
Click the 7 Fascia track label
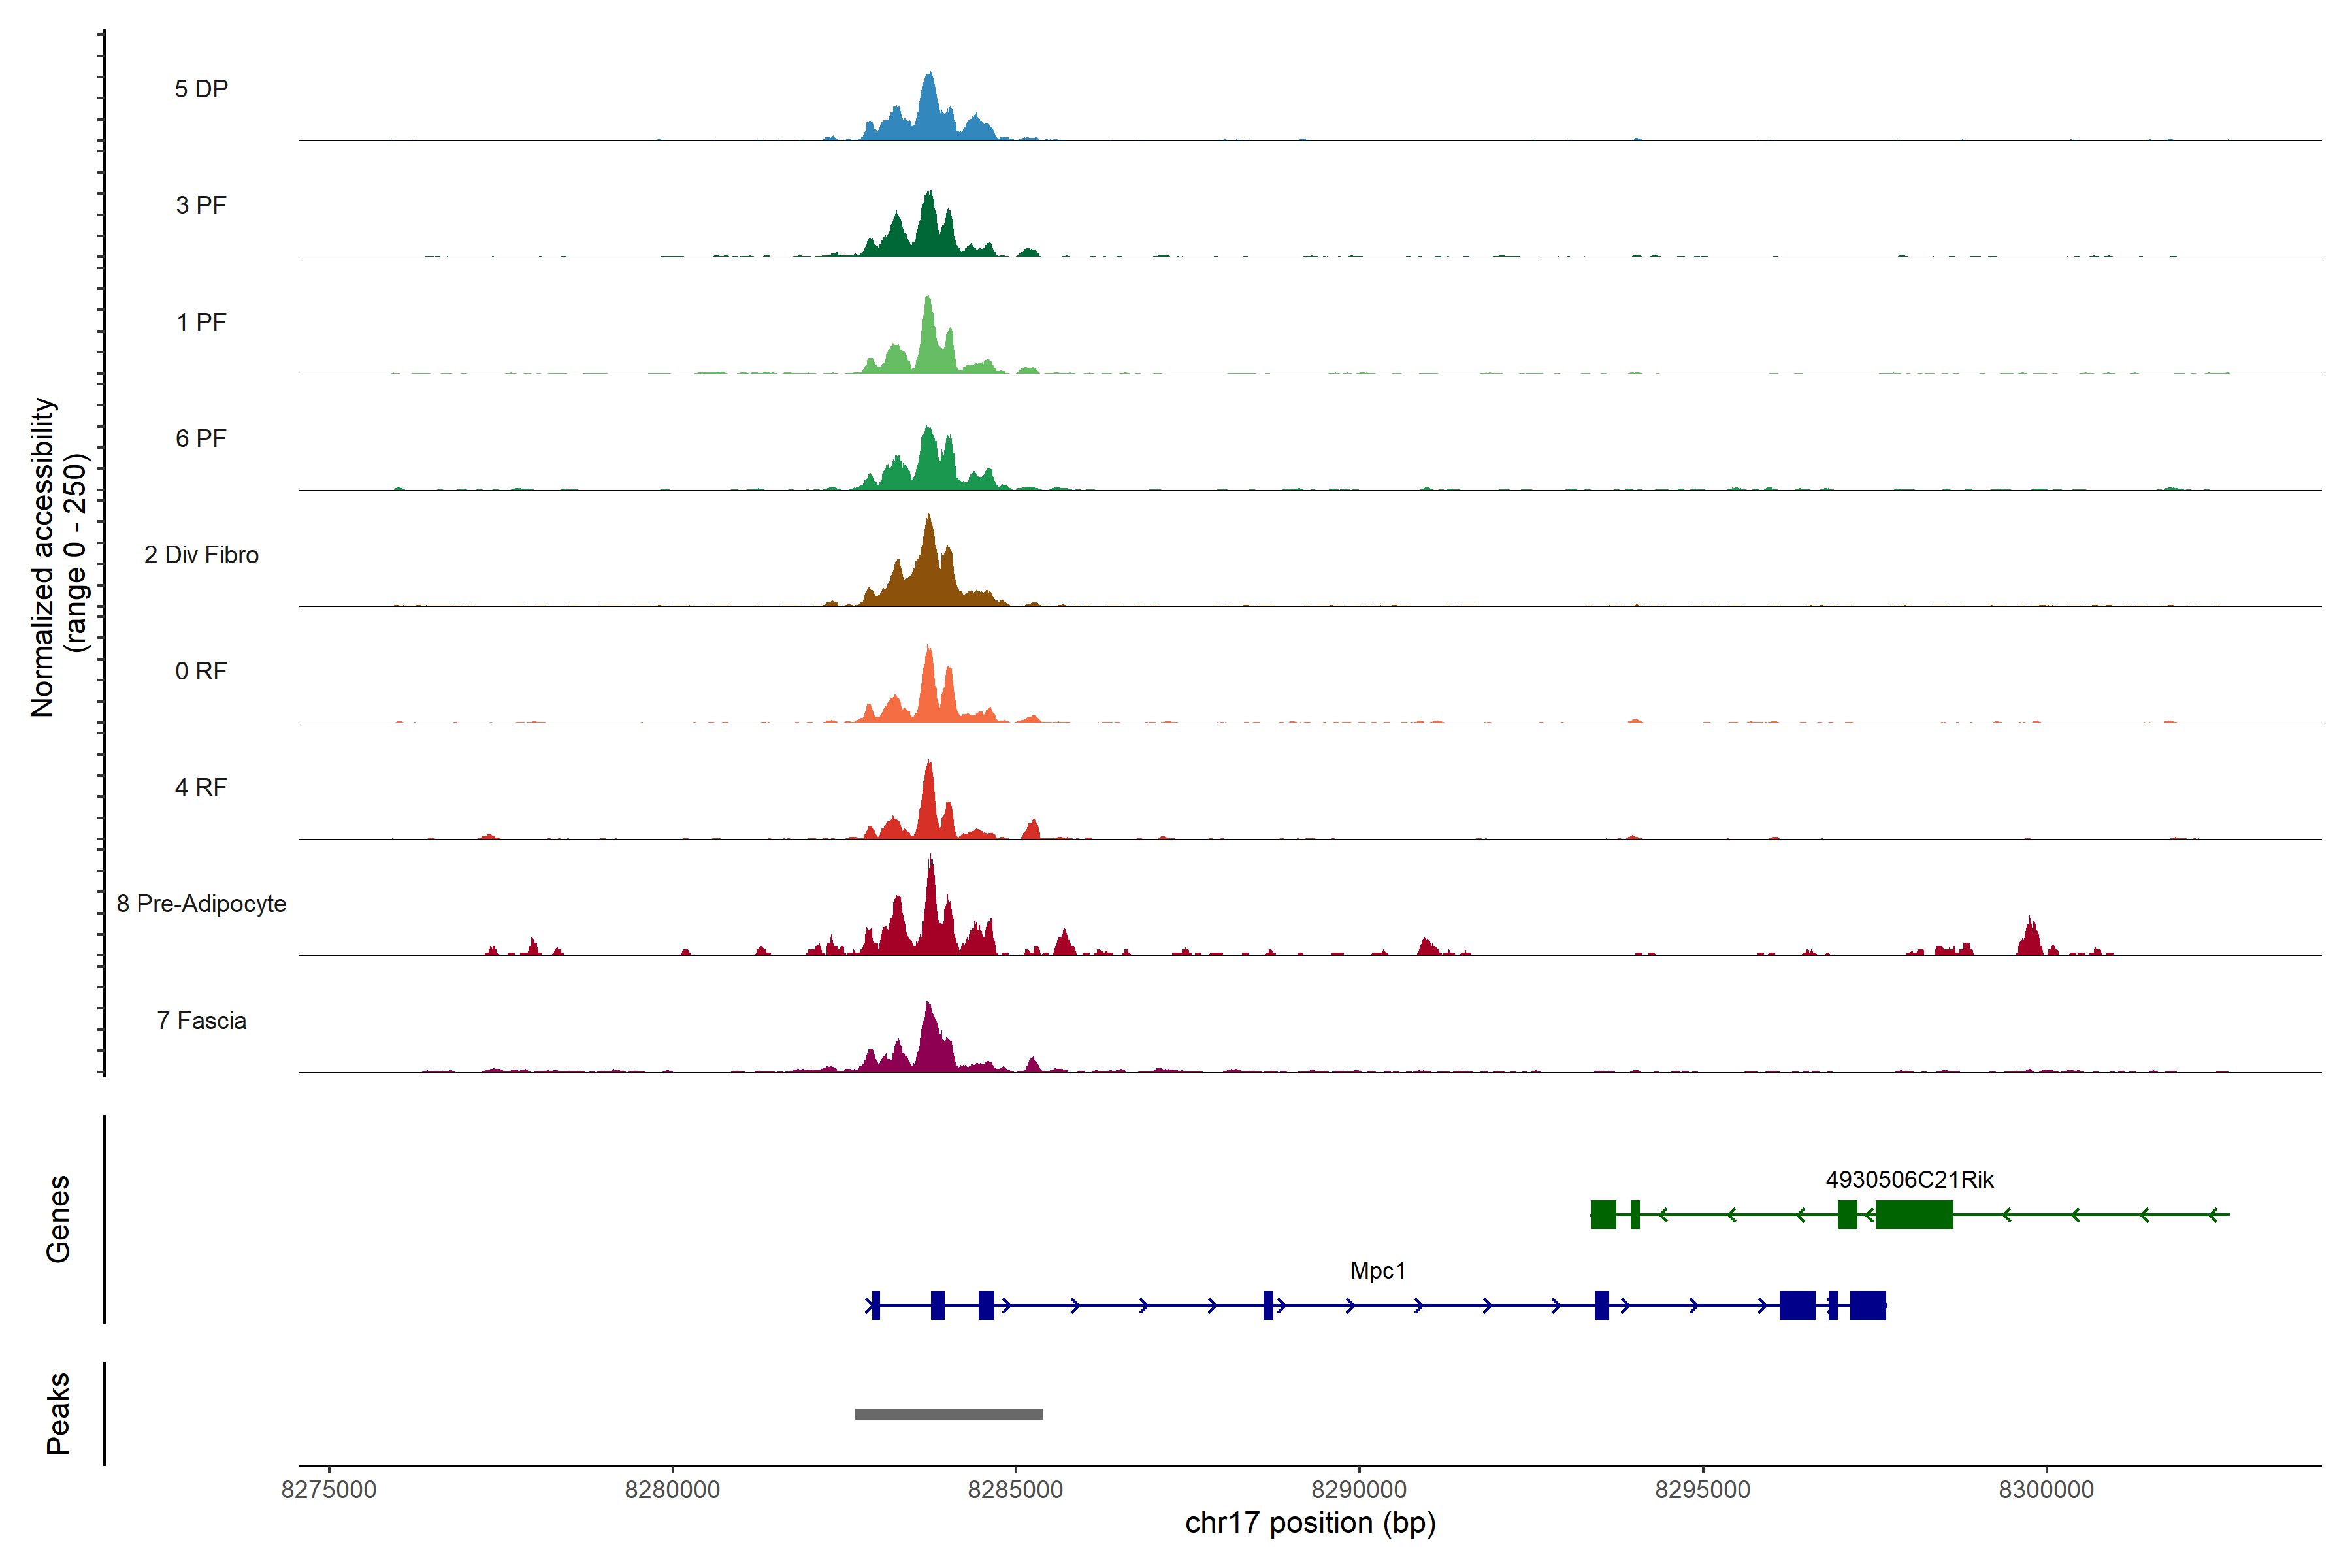[x=201, y=1021]
